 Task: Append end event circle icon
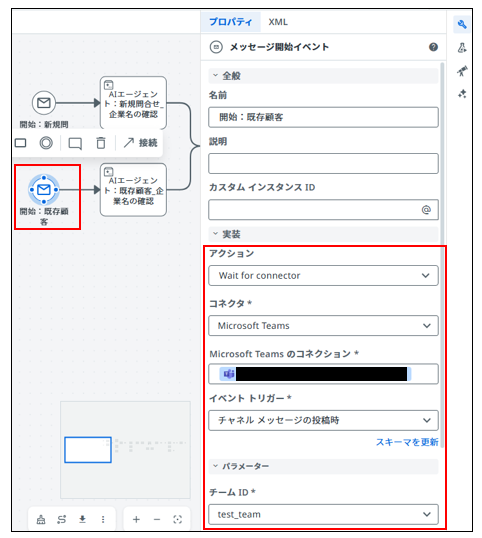click(x=46, y=143)
